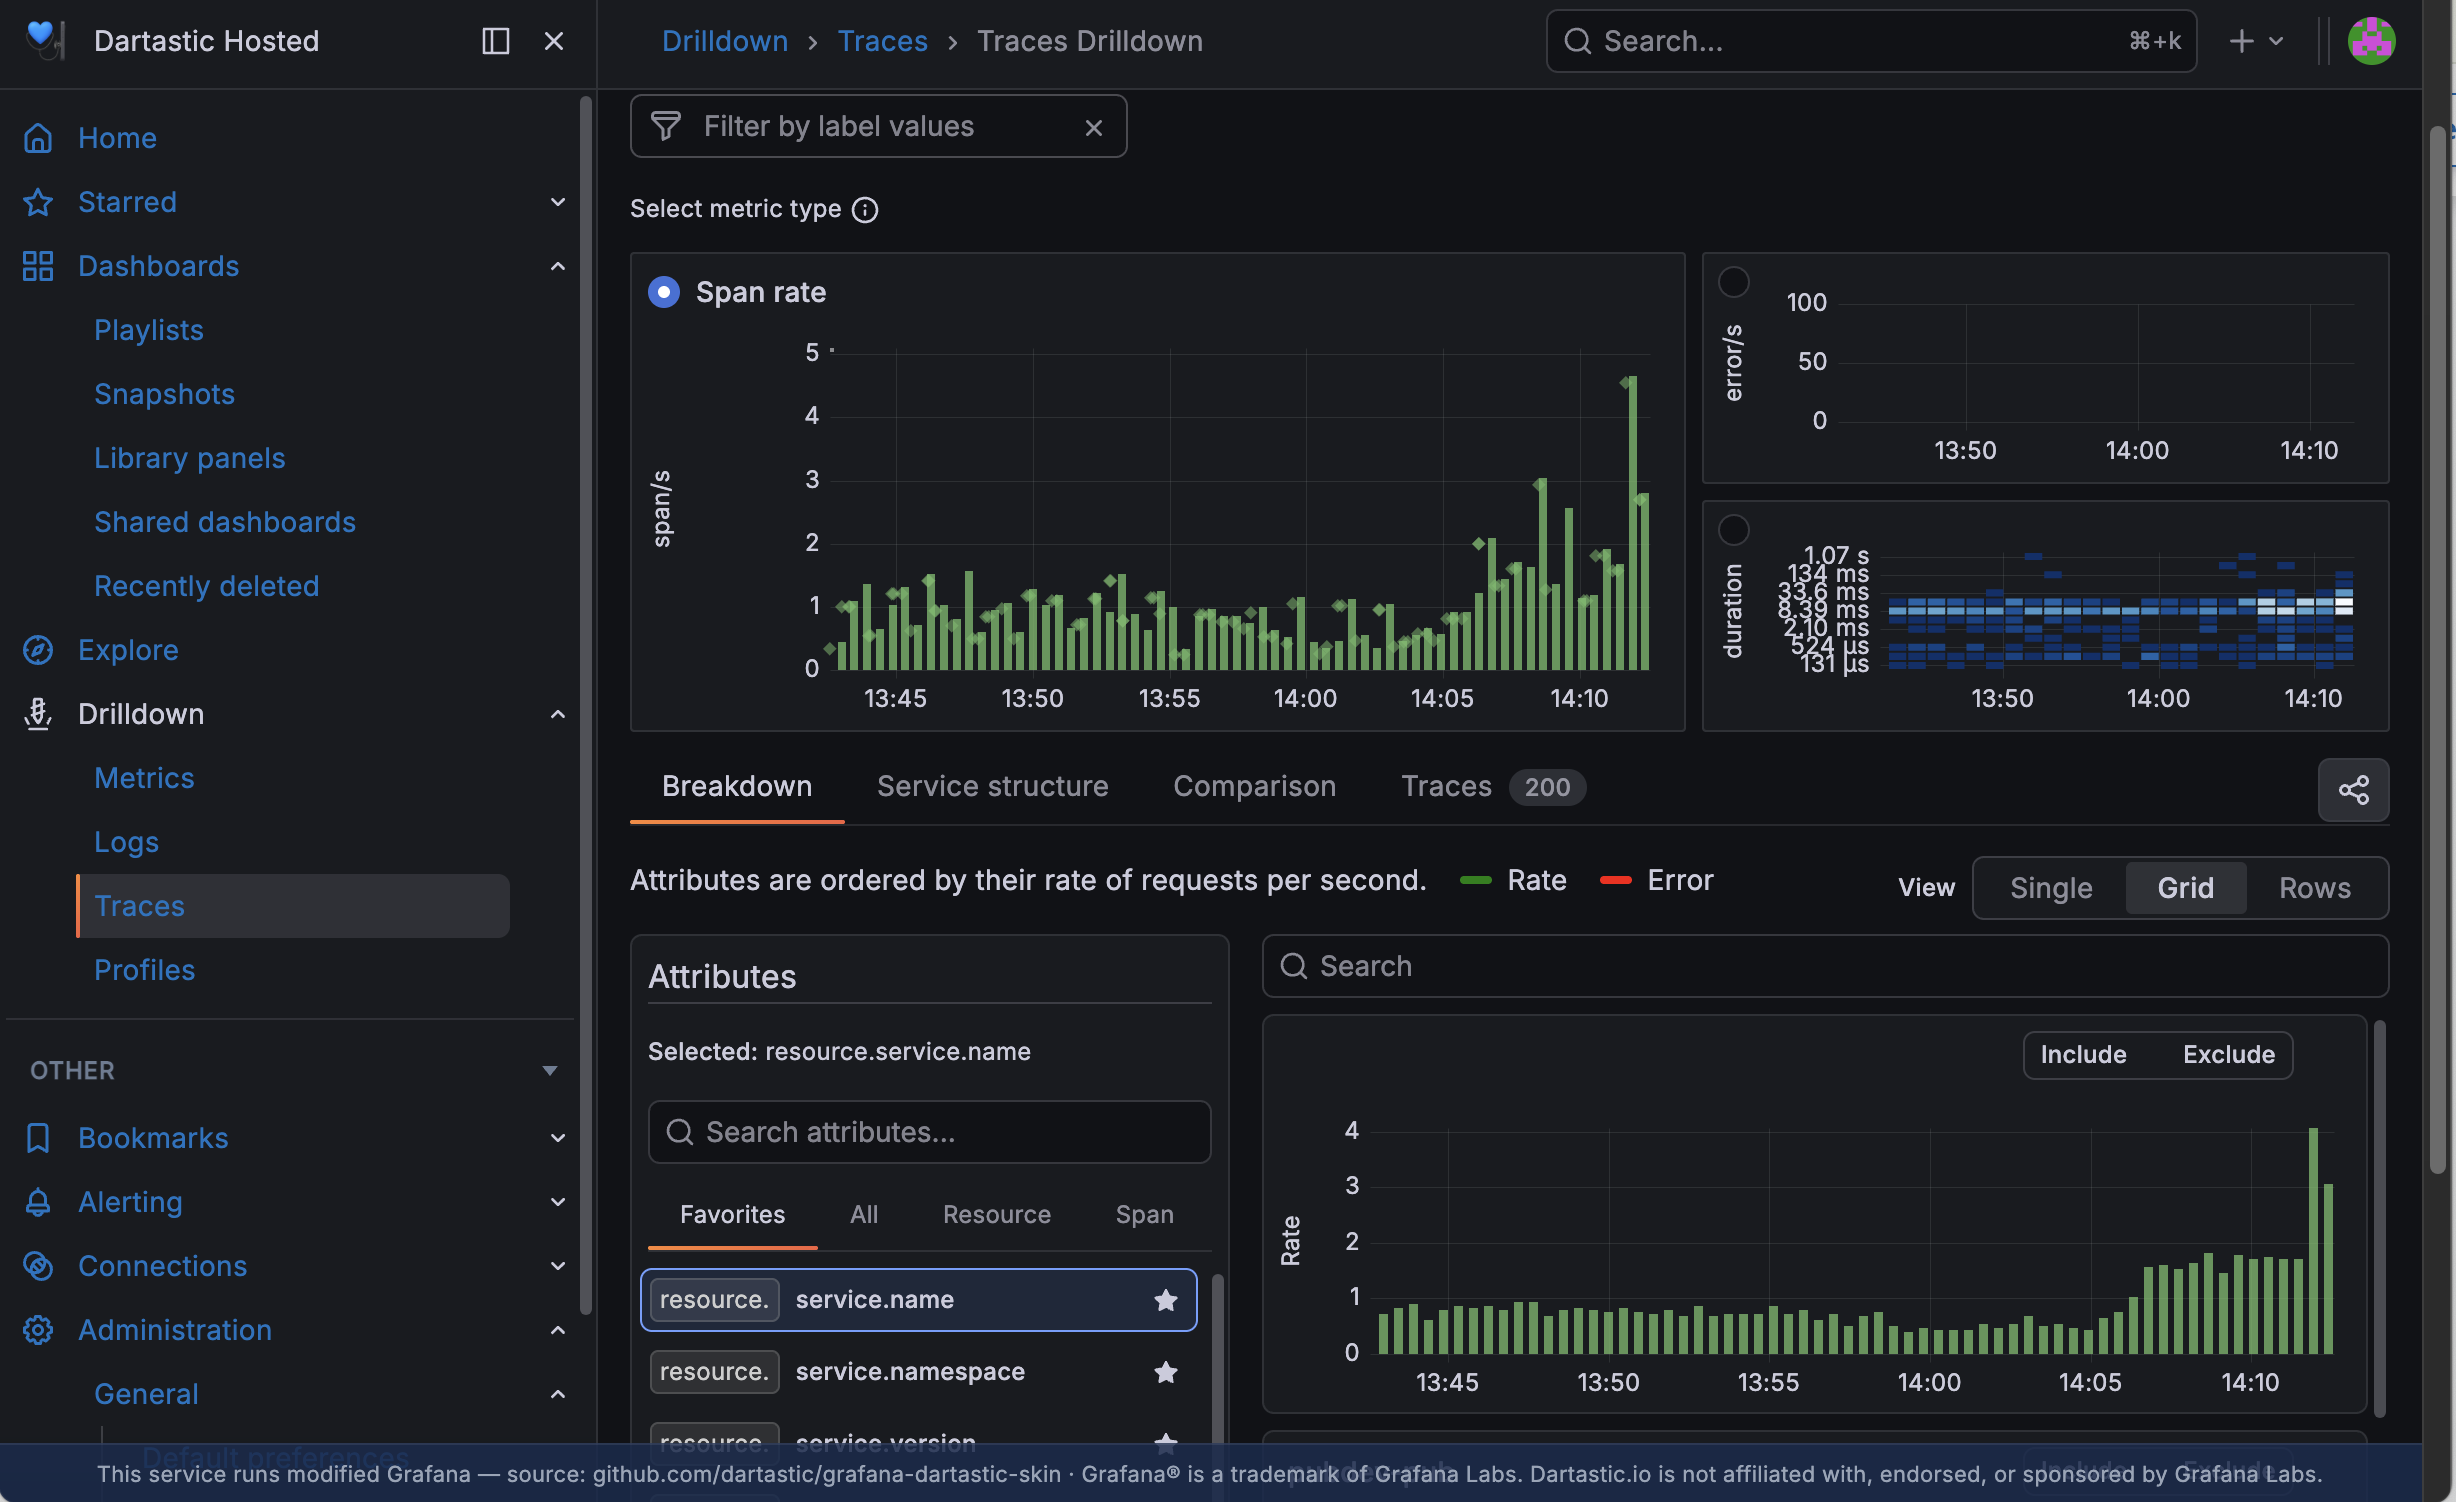Open the Traces 200 tab

click(x=1493, y=787)
